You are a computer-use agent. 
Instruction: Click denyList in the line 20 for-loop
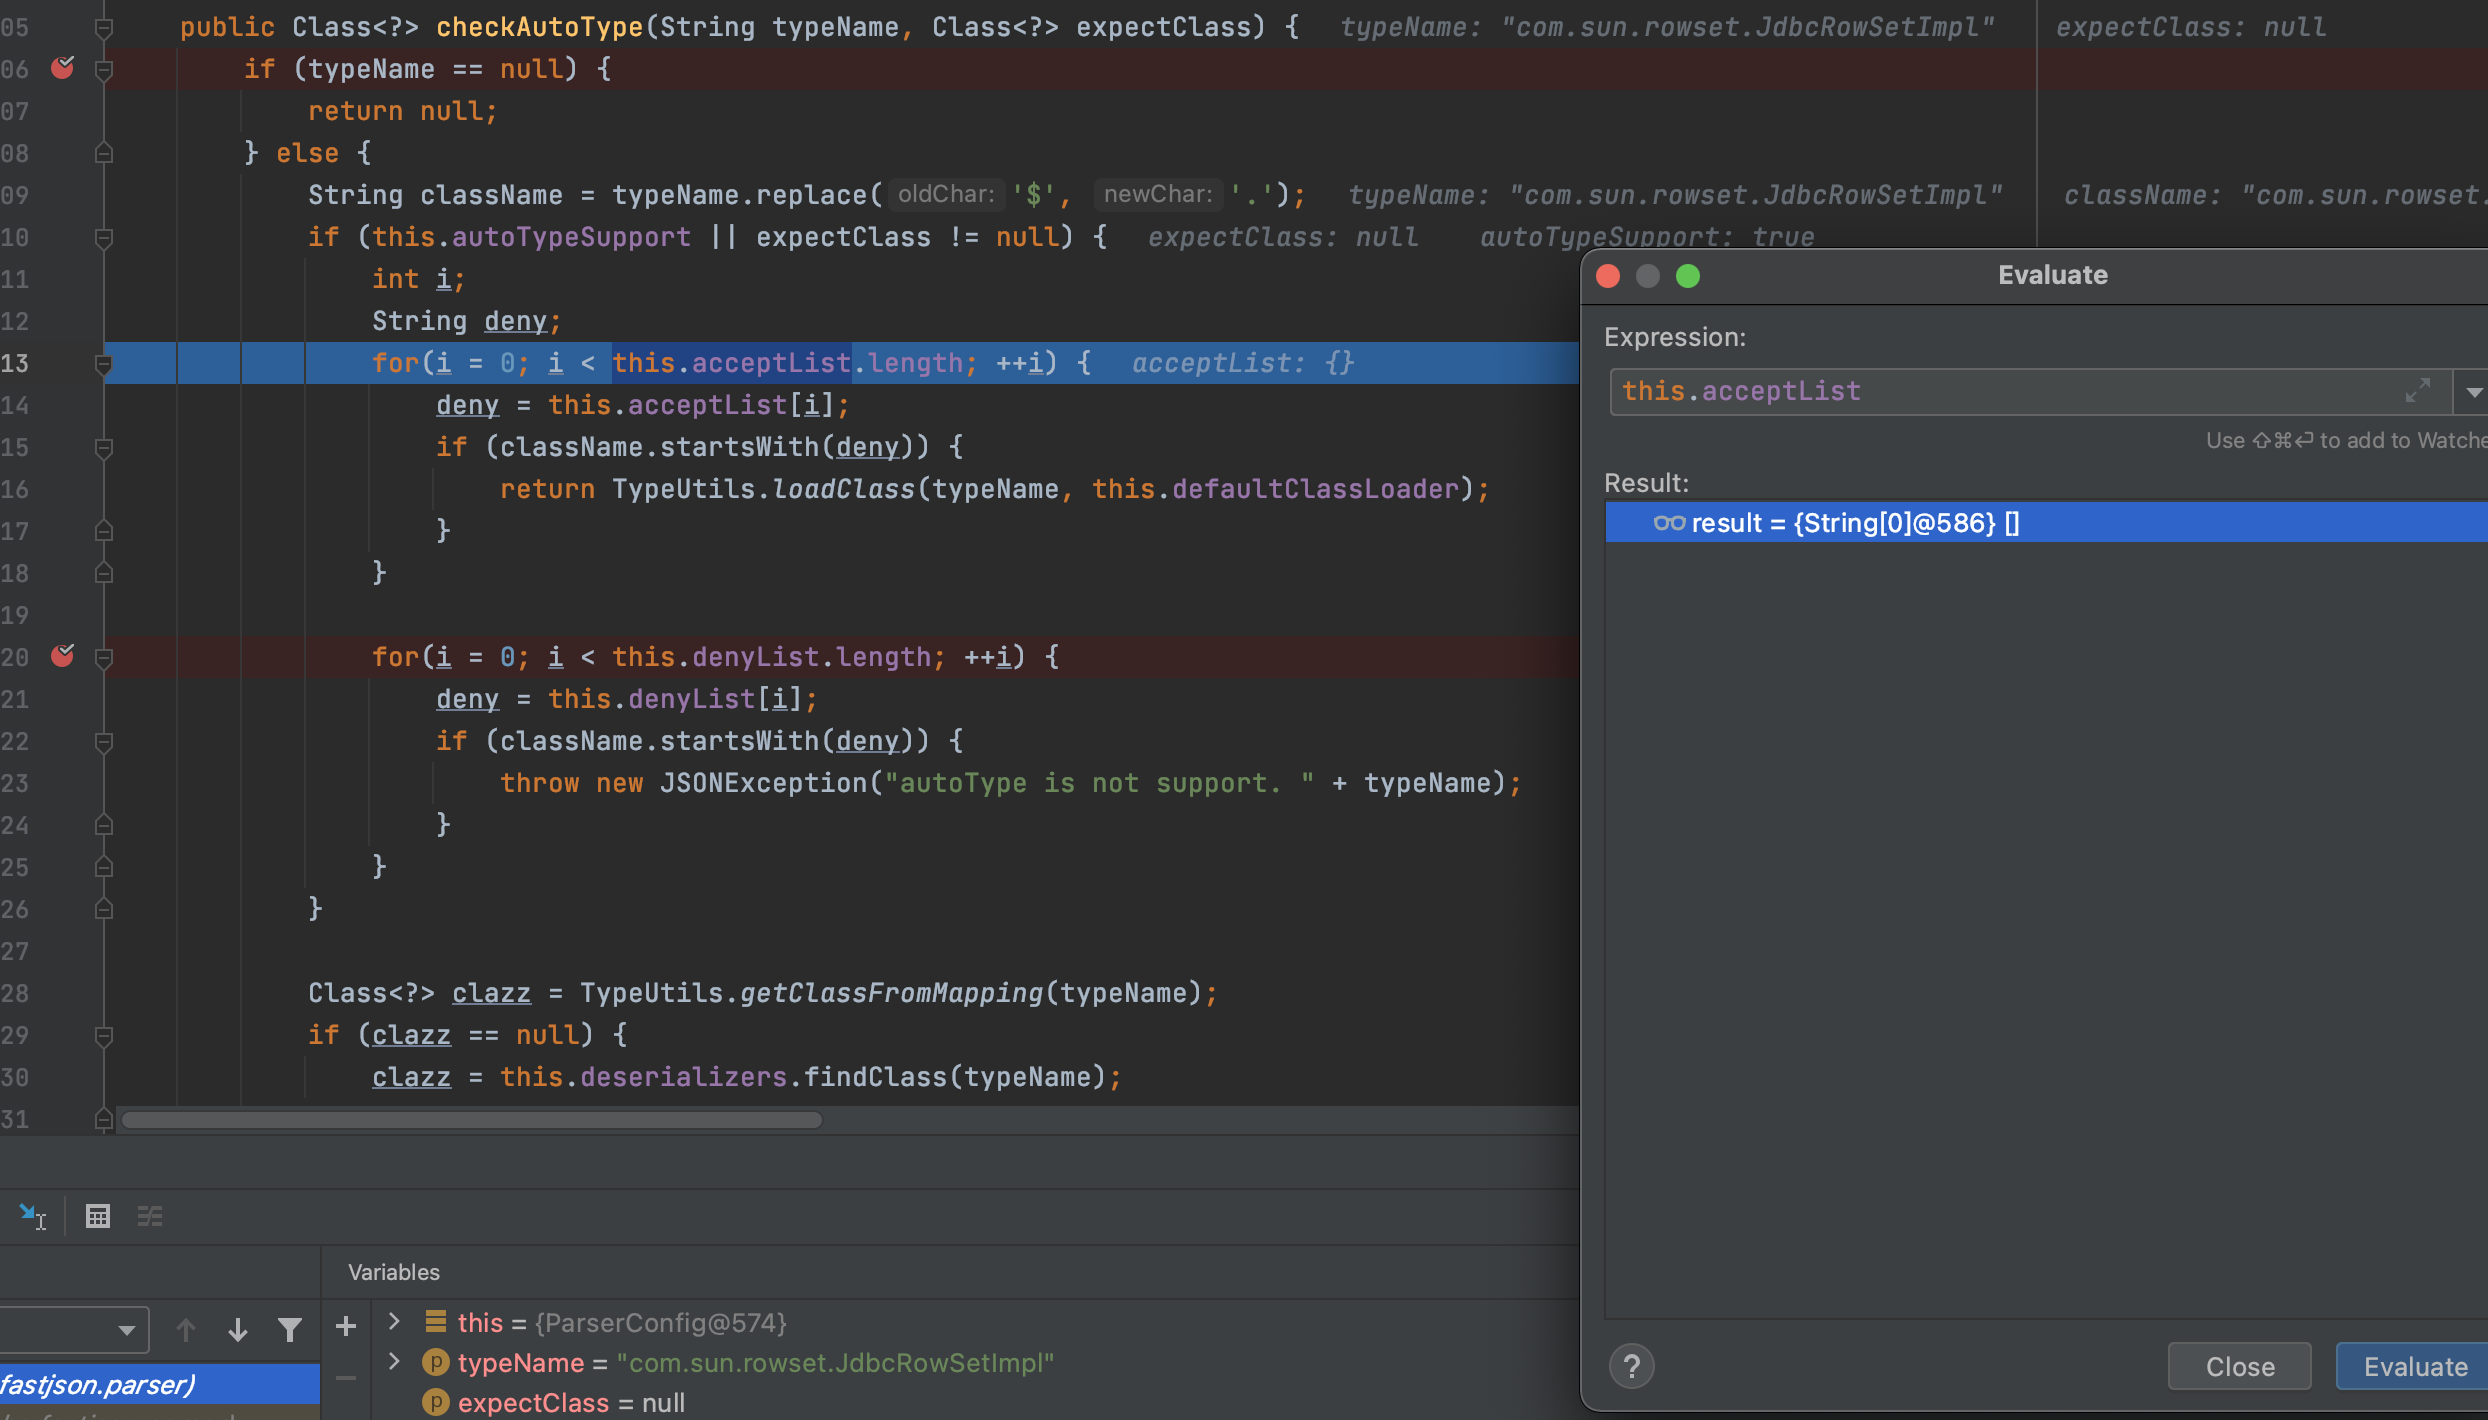click(755, 657)
